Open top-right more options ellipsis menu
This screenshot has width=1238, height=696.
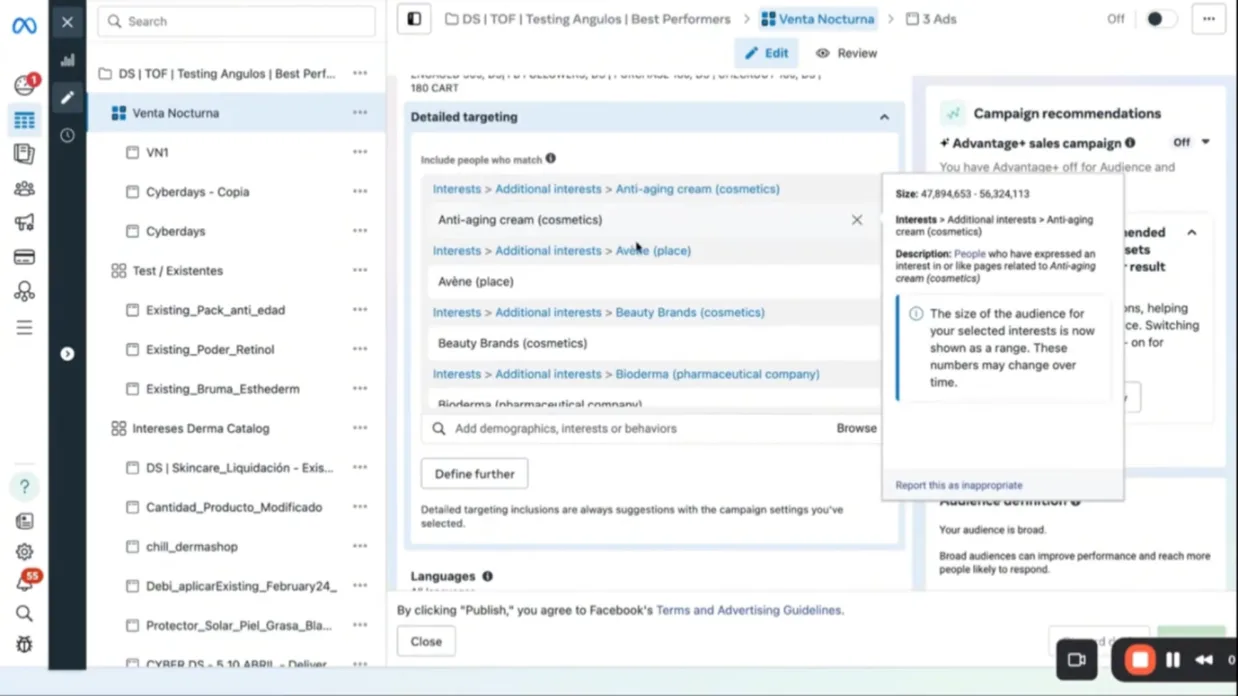(x=1209, y=19)
